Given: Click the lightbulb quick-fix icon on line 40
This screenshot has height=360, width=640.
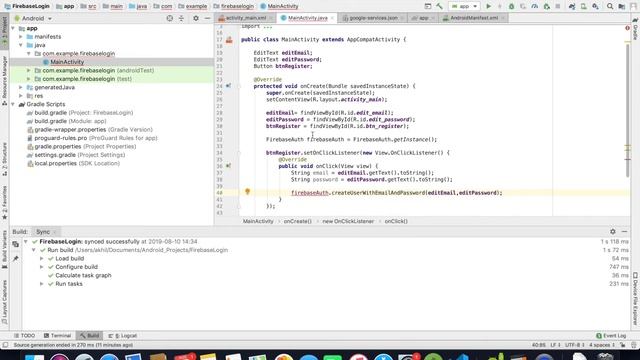Looking at the screenshot, I should pos(247,191).
